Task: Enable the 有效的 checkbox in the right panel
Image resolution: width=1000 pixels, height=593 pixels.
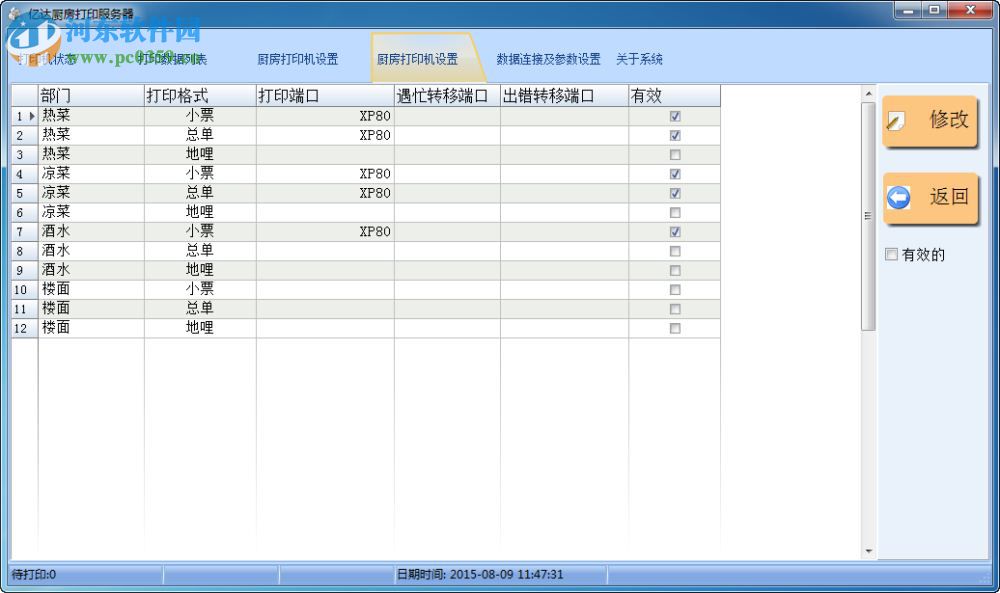Action: tap(891, 254)
